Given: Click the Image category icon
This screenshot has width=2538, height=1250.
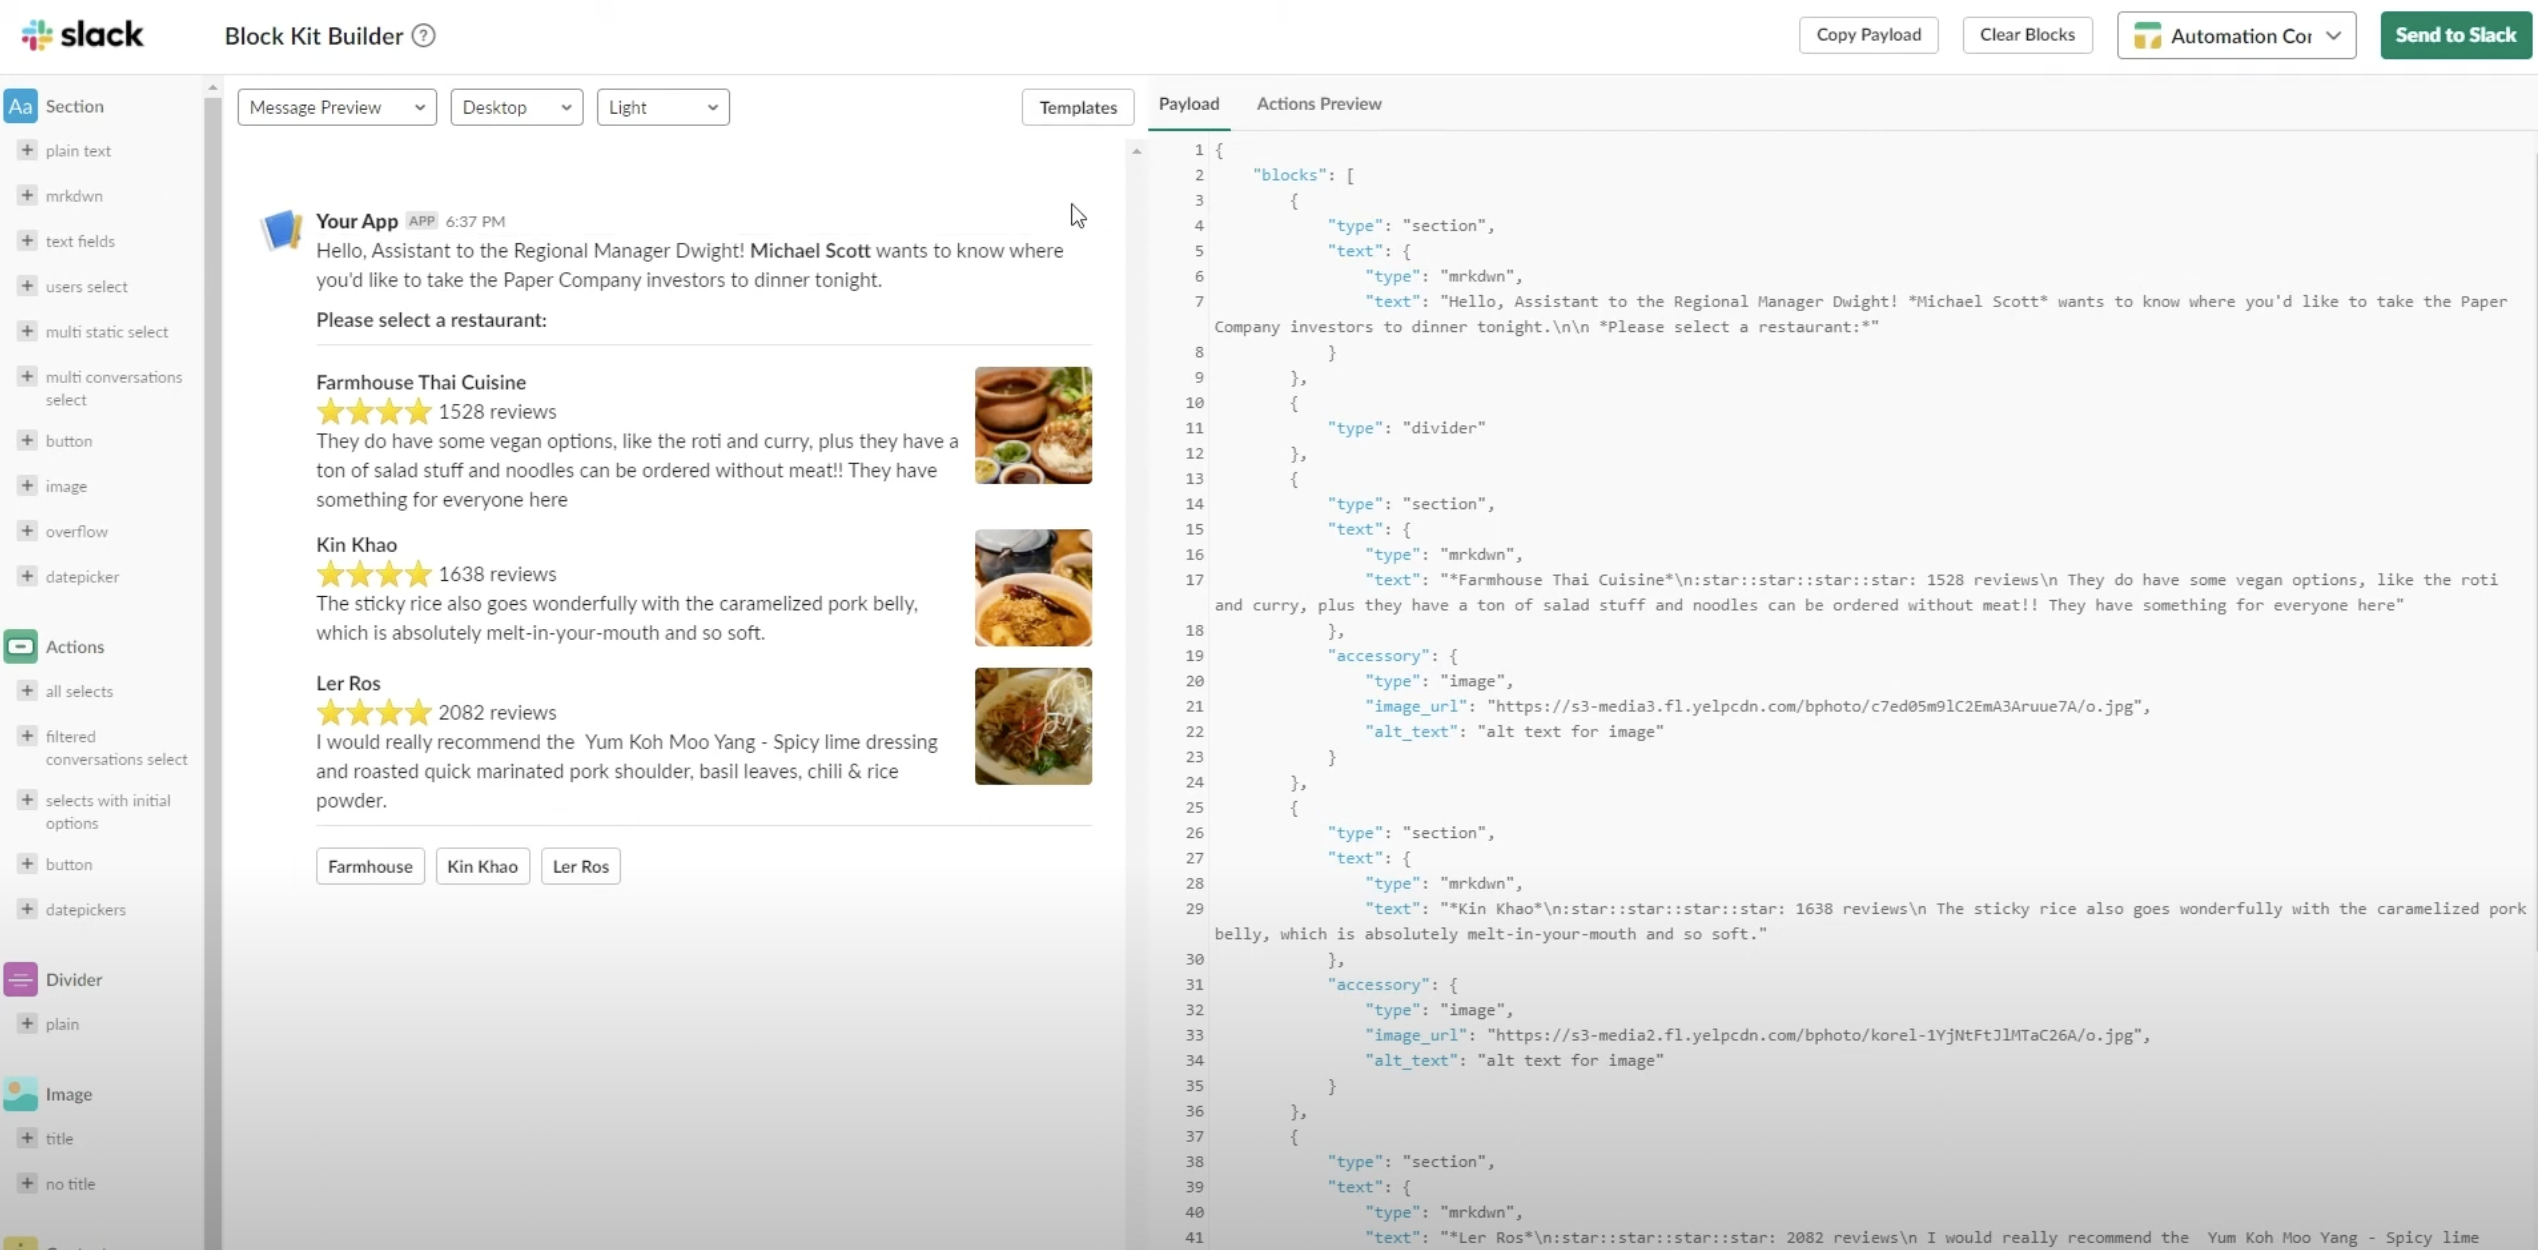Looking at the screenshot, I should tap(20, 1094).
